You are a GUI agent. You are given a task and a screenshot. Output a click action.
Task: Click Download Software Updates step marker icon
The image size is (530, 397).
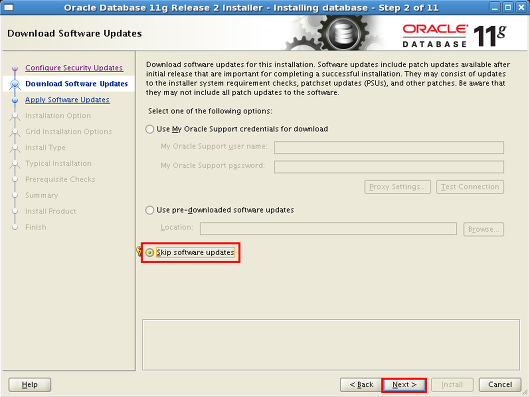point(15,84)
